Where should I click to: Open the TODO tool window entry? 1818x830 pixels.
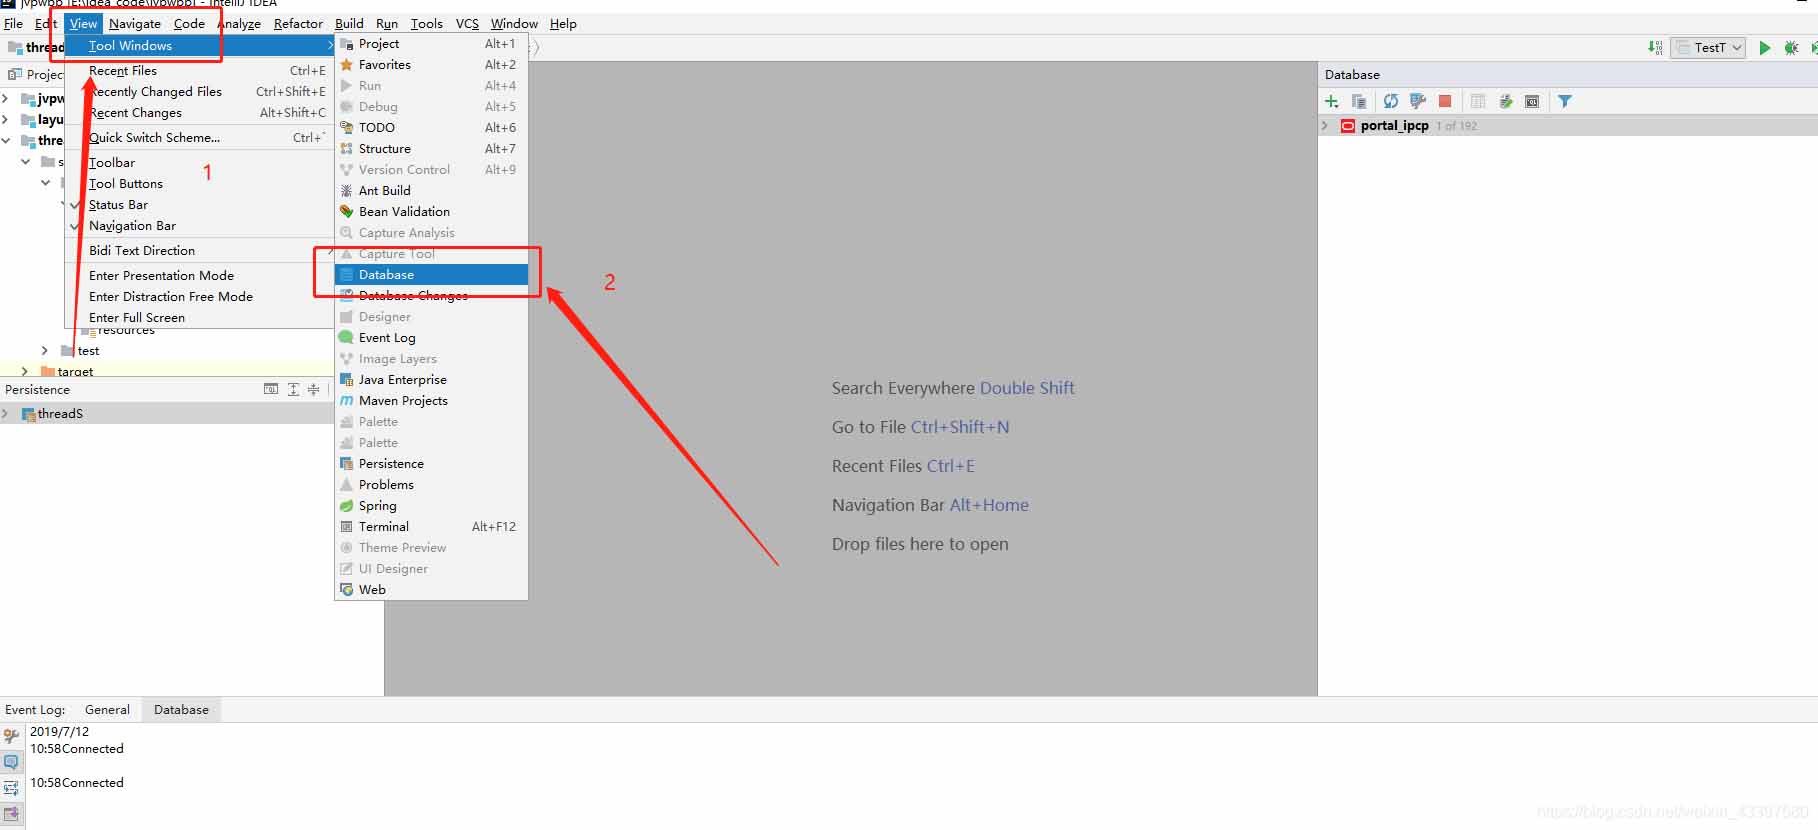(x=431, y=128)
